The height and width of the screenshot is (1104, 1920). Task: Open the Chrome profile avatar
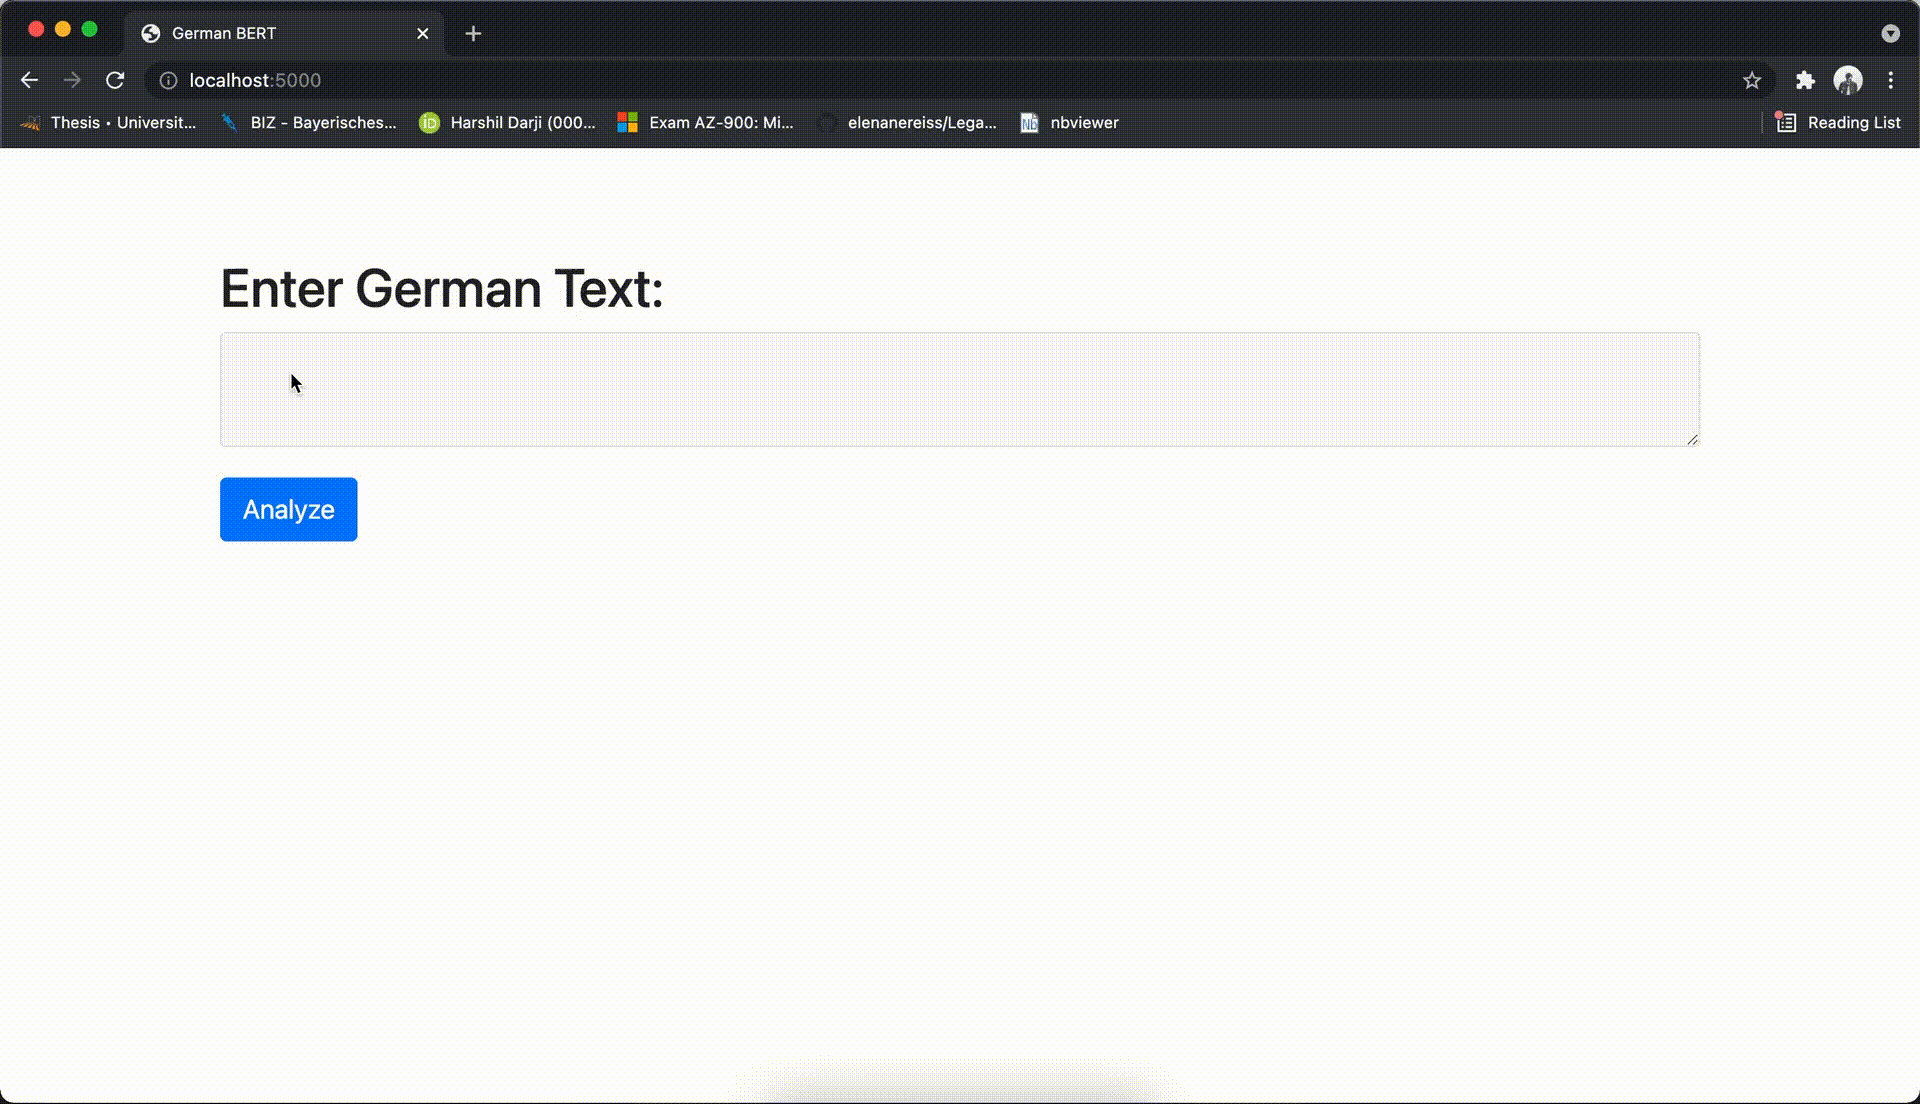tap(1847, 80)
